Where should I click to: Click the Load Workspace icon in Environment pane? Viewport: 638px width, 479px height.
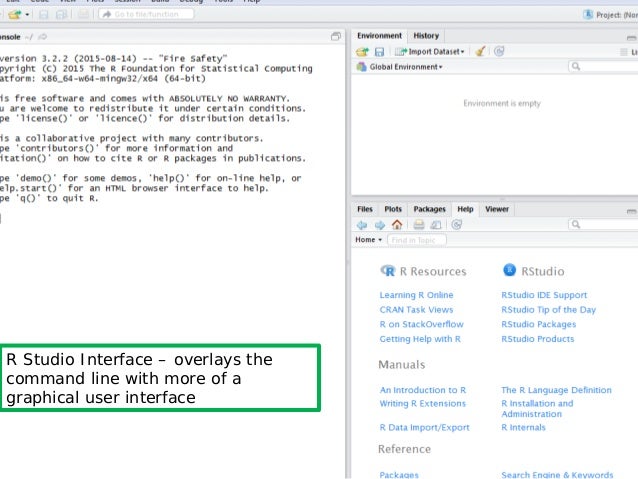tap(362, 52)
